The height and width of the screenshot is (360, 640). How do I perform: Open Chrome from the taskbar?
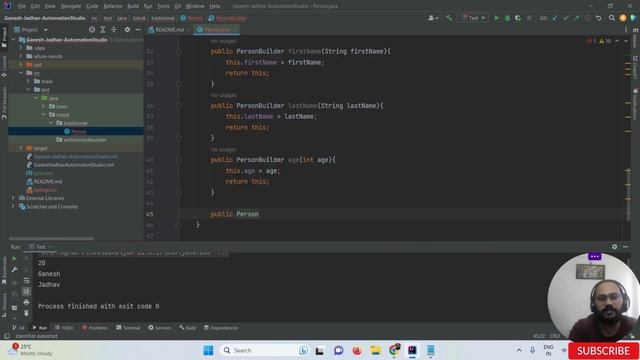coord(394,350)
